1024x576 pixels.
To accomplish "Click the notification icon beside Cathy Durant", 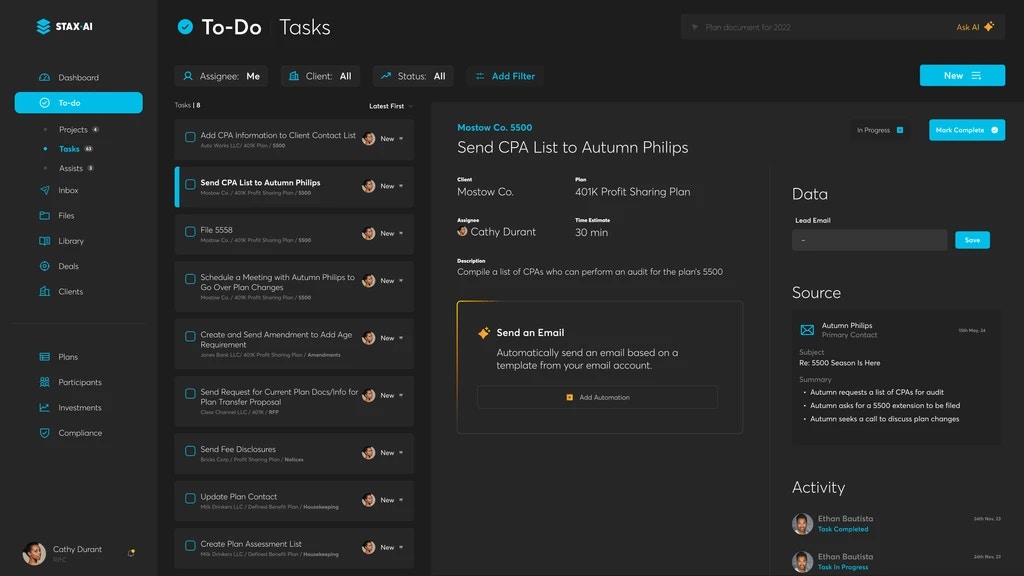I will pyautogui.click(x=131, y=552).
